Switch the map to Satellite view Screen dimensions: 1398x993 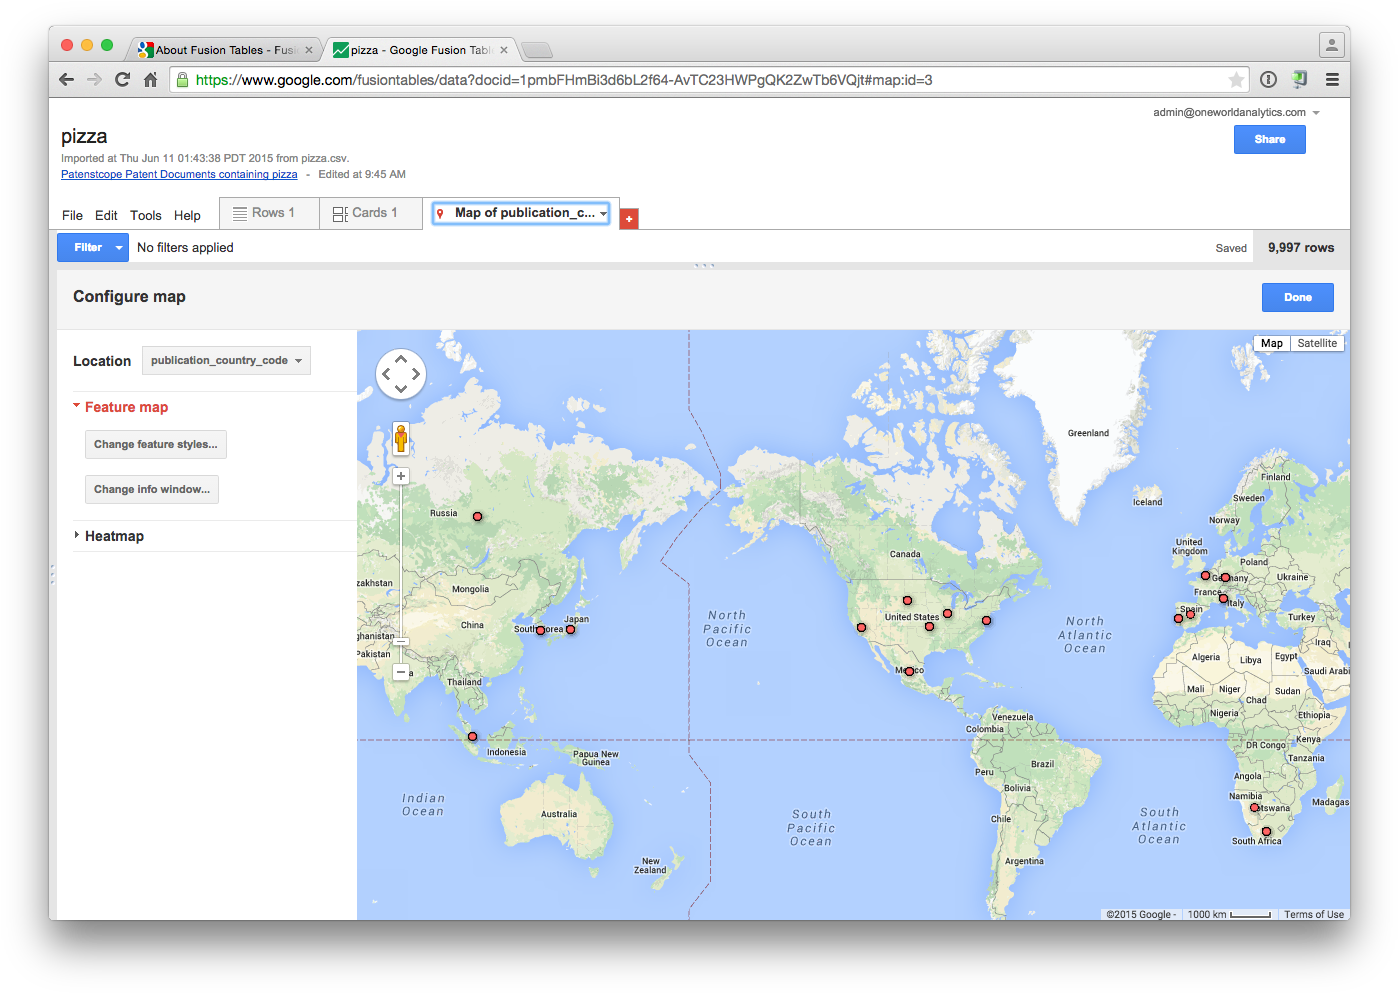tap(1316, 343)
